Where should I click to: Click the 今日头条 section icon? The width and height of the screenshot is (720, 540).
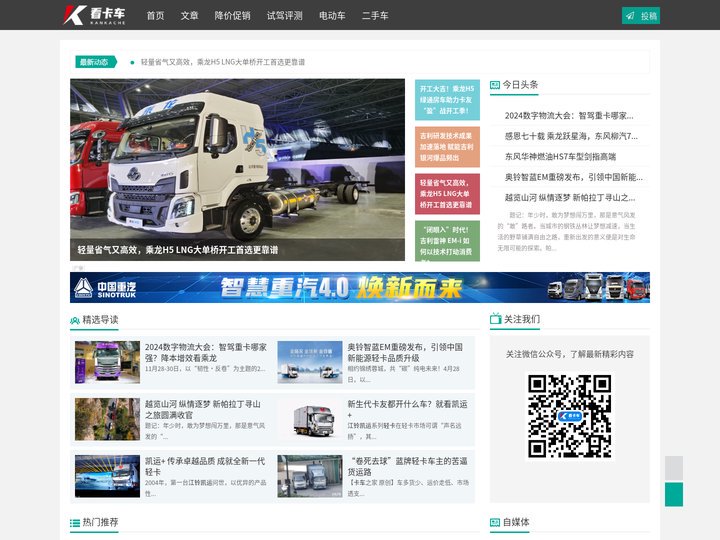tap(495, 85)
